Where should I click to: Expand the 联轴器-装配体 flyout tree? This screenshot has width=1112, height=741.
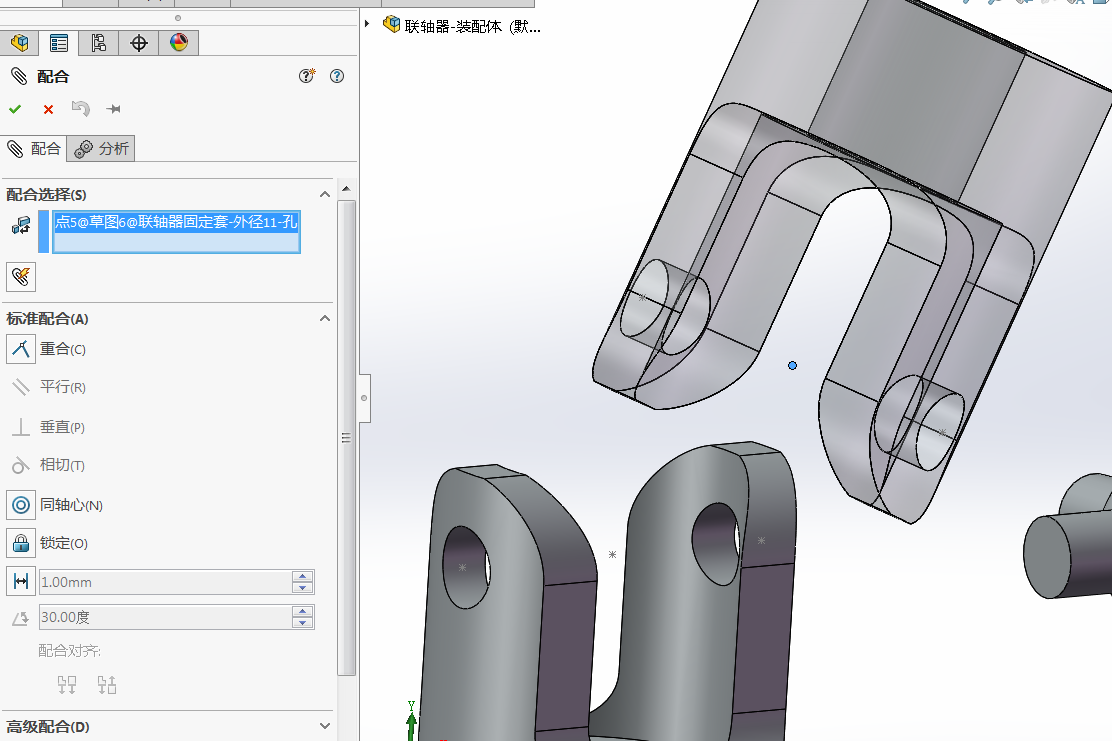click(367, 24)
